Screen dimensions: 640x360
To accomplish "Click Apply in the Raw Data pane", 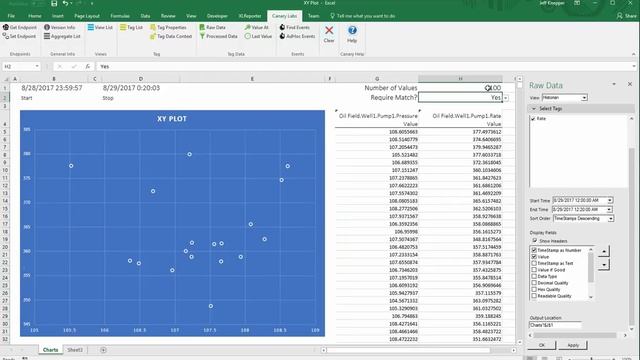I will click(573, 345).
